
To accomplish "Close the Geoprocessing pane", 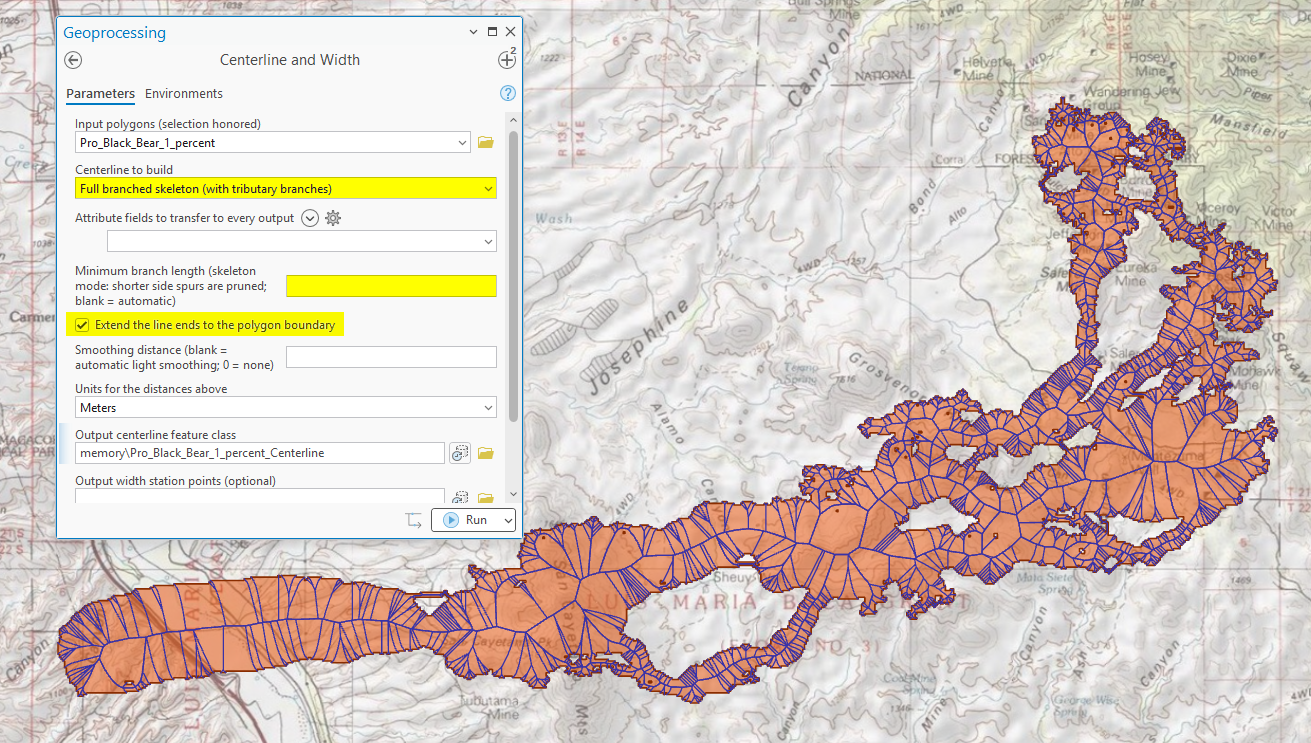I will point(510,32).
